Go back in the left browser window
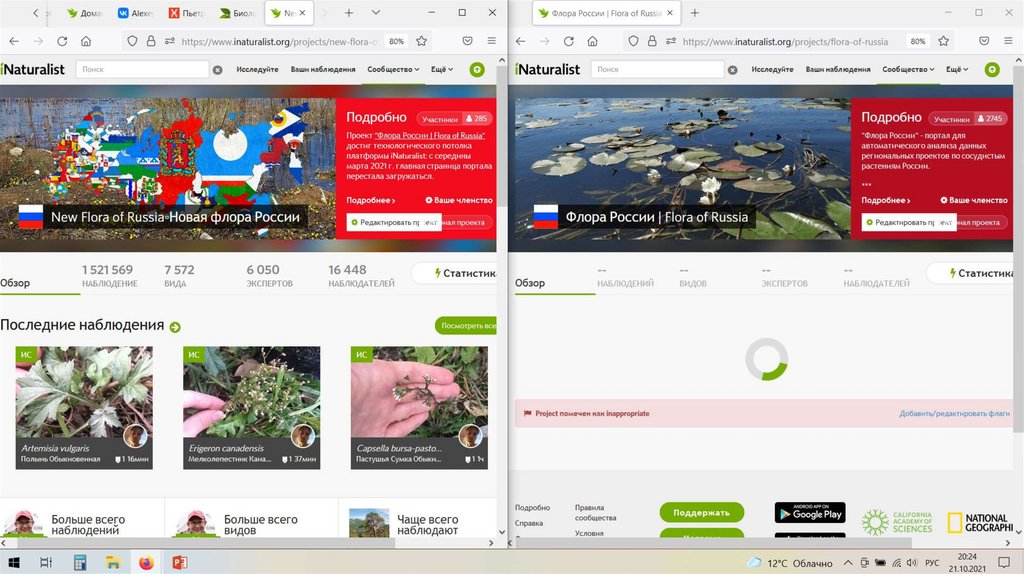This screenshot has height=574, width=1024. (x=14, y=41)
